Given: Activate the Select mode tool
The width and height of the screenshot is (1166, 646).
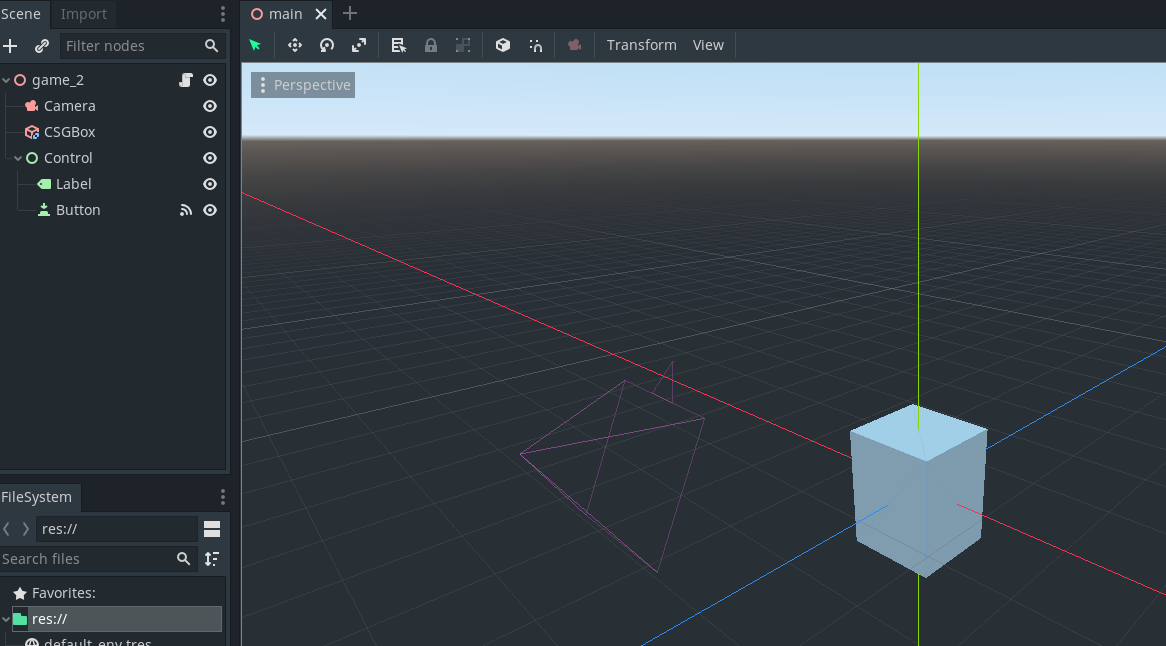Looking at the screenshot, I should click(255, 45).
